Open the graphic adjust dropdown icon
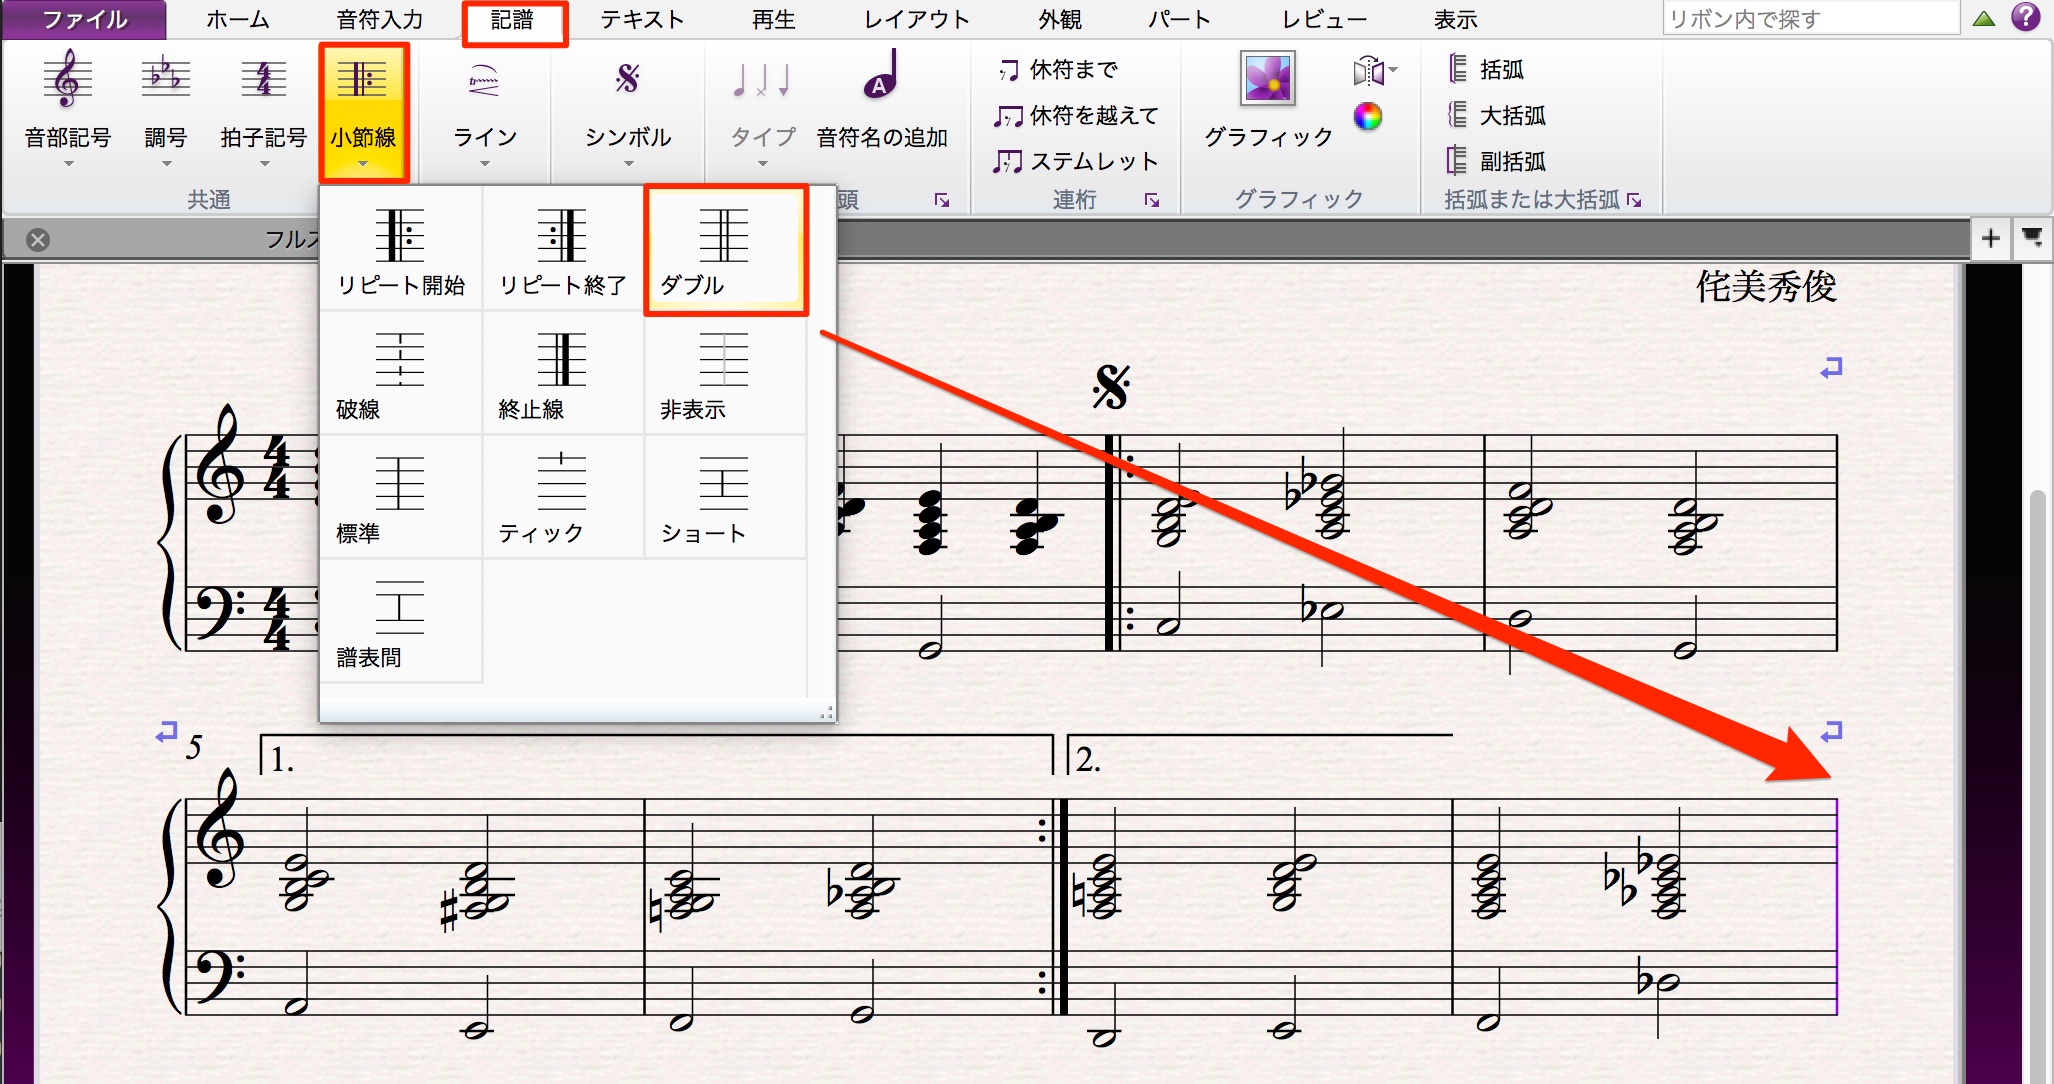The width and height of the screenshot is (2054, 1084). pos(1375,71)
